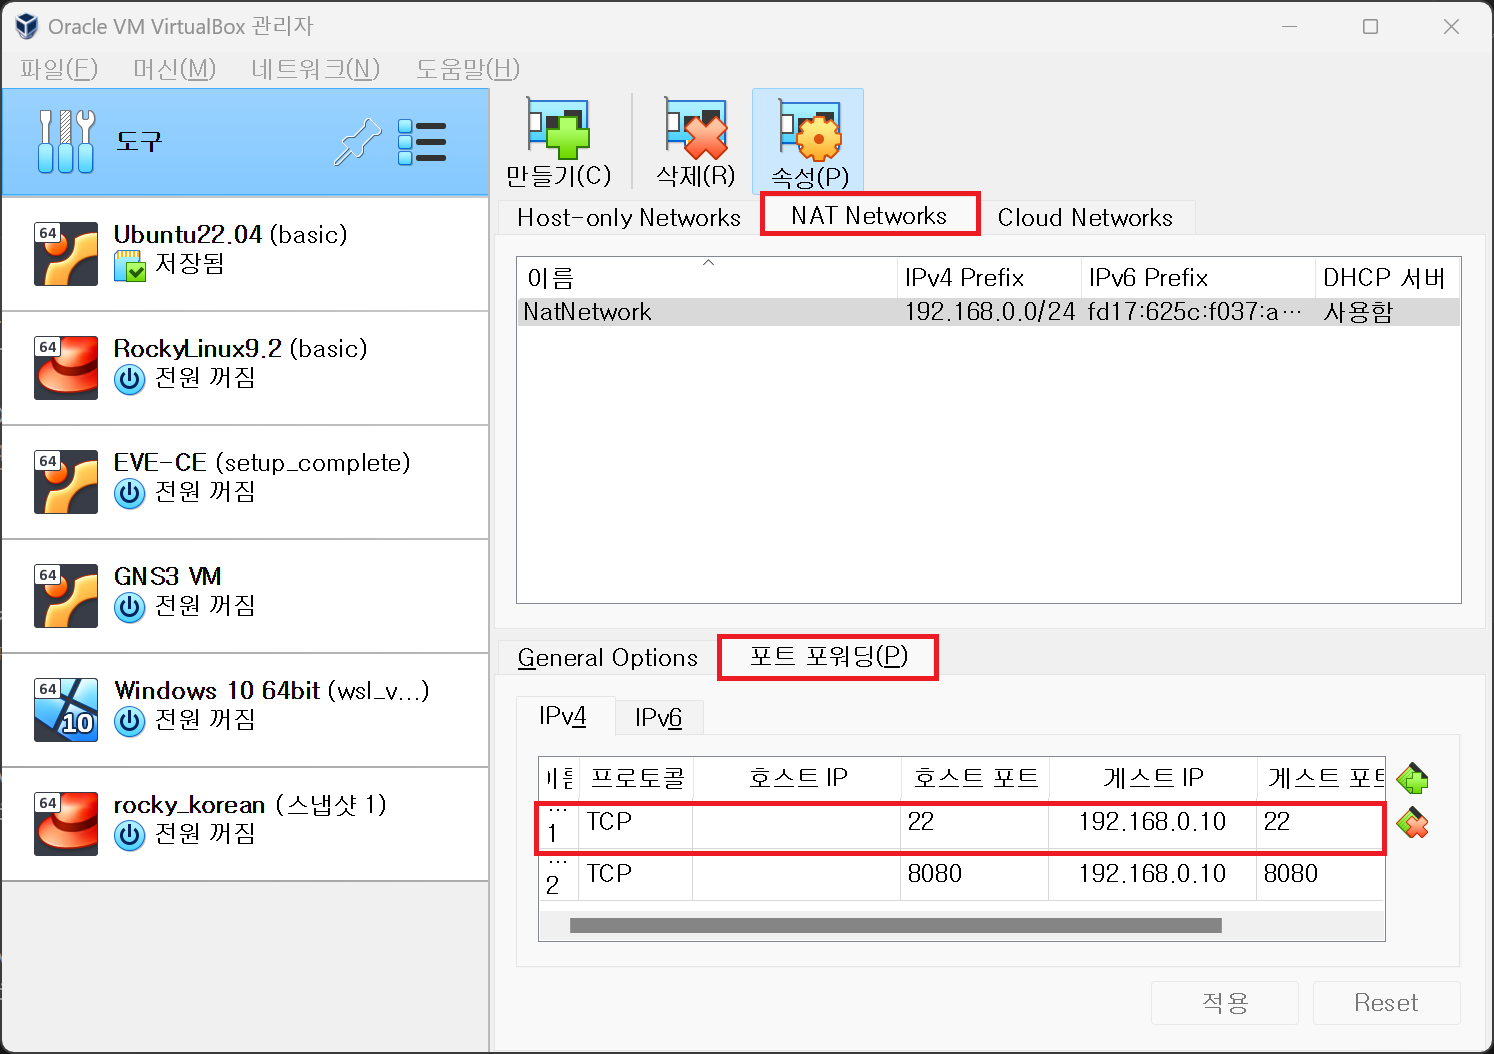Click host port 8080 cell
The image size is (1494, 1054).
[975, 875]
